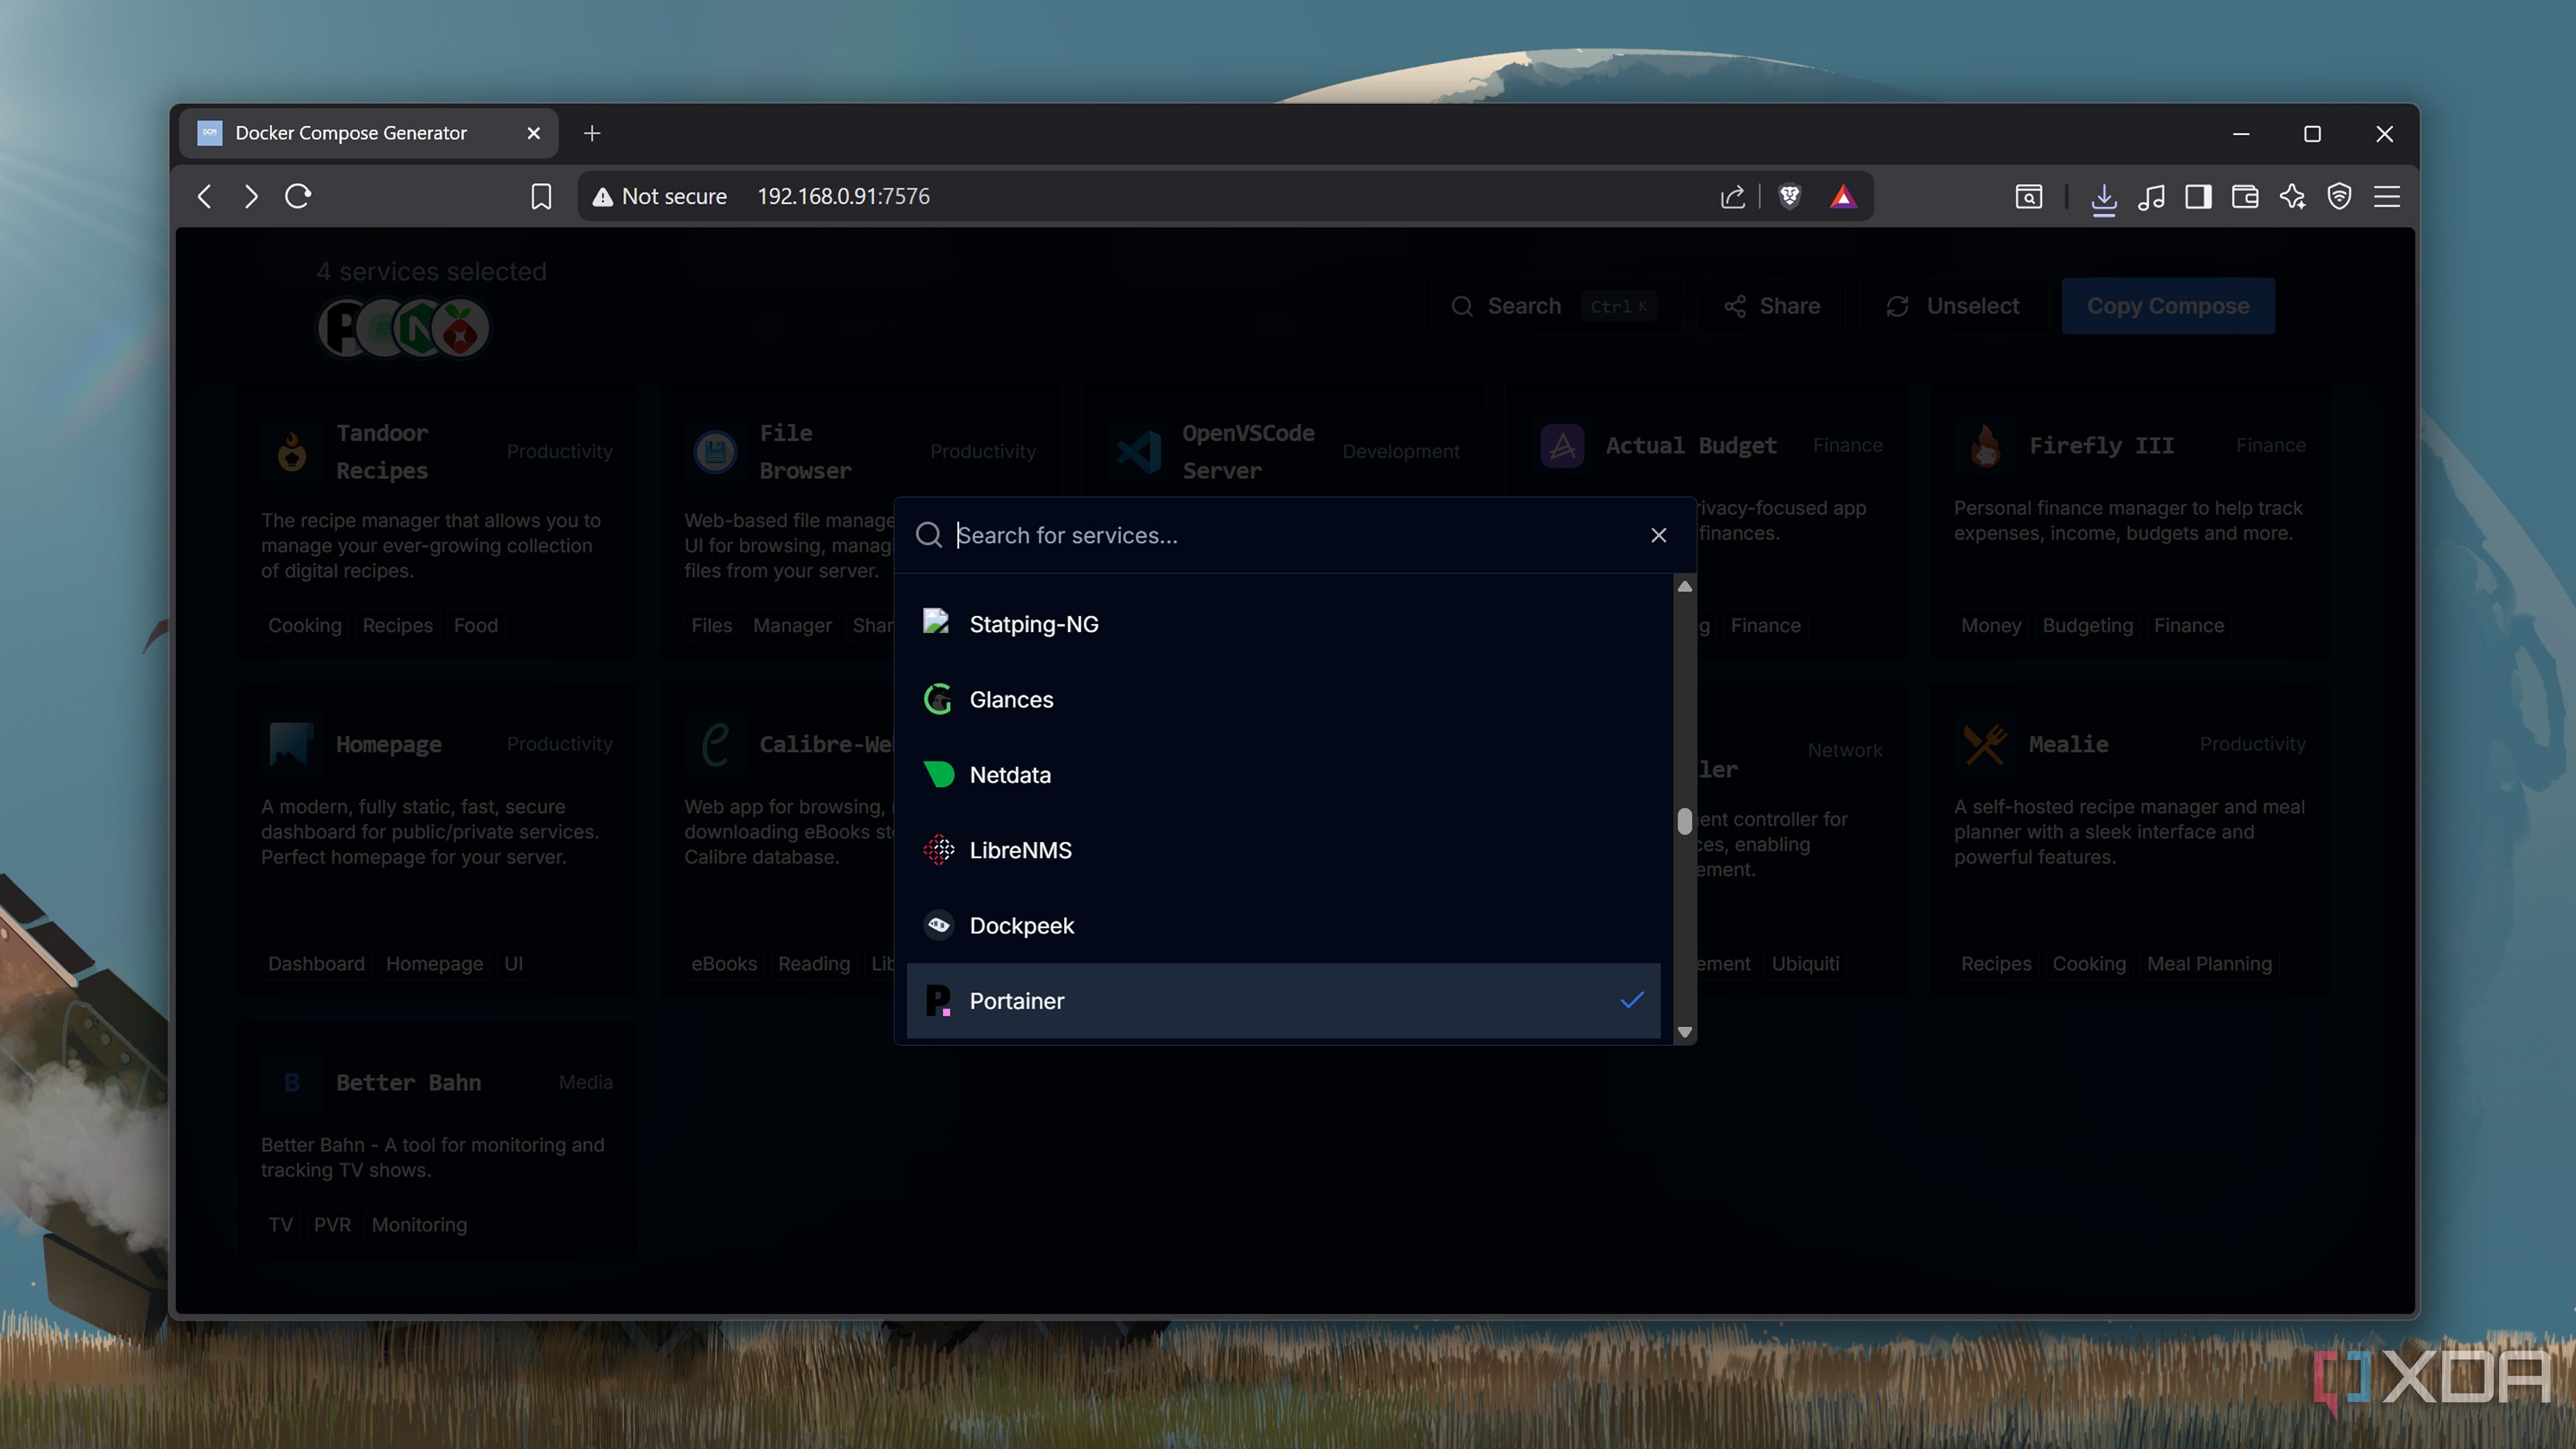Click the Copy Compose button
The image size is (2576, 1449).
point(2168,306)
